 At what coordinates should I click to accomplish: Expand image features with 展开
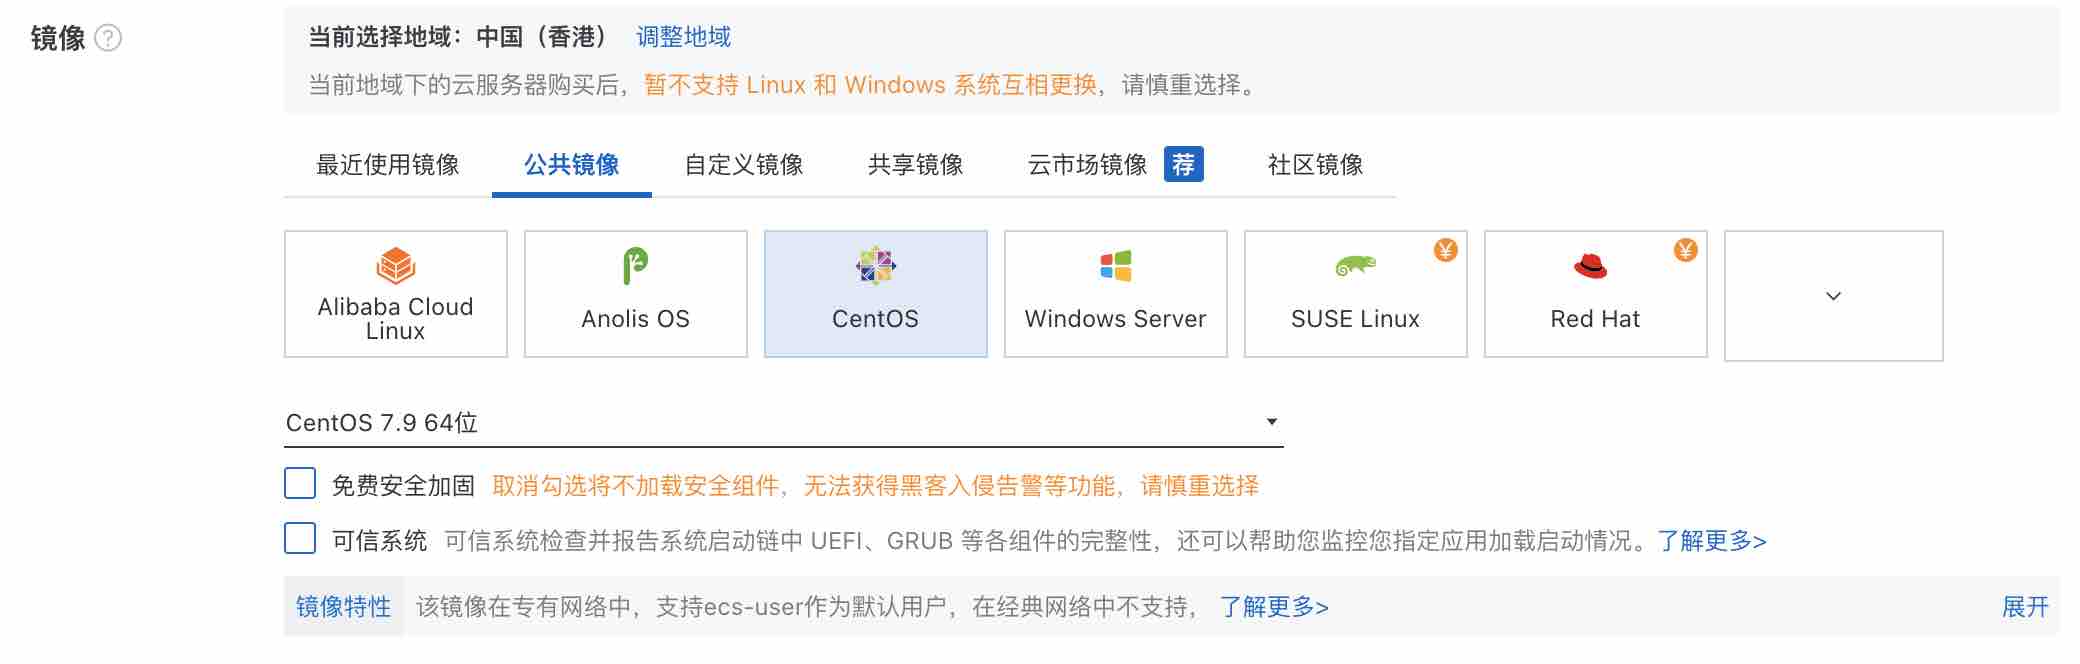tap(2025, 607)
